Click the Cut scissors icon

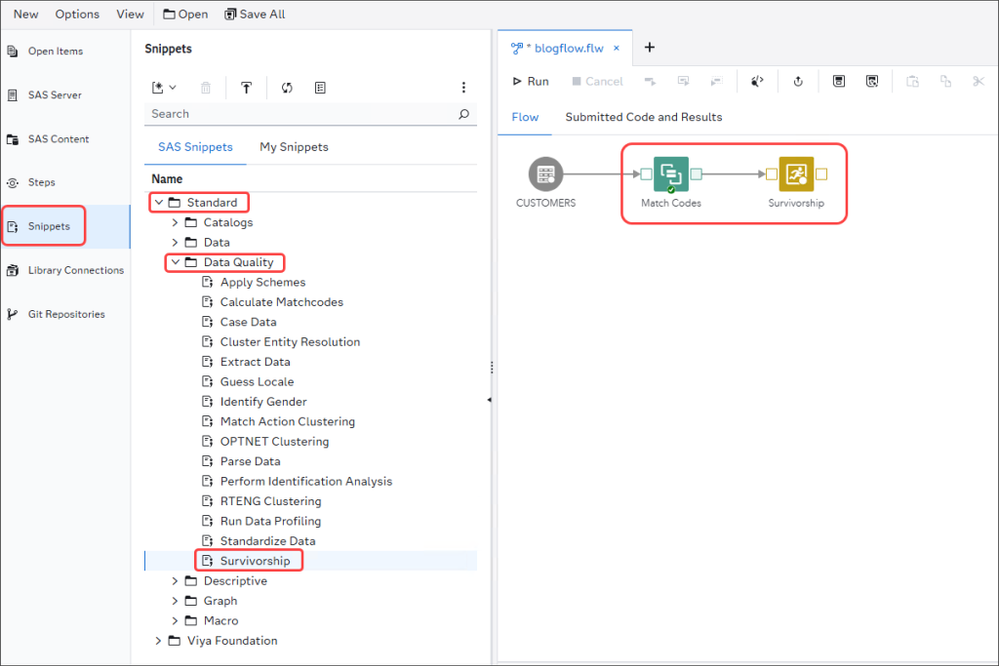[x=979, y=81]
